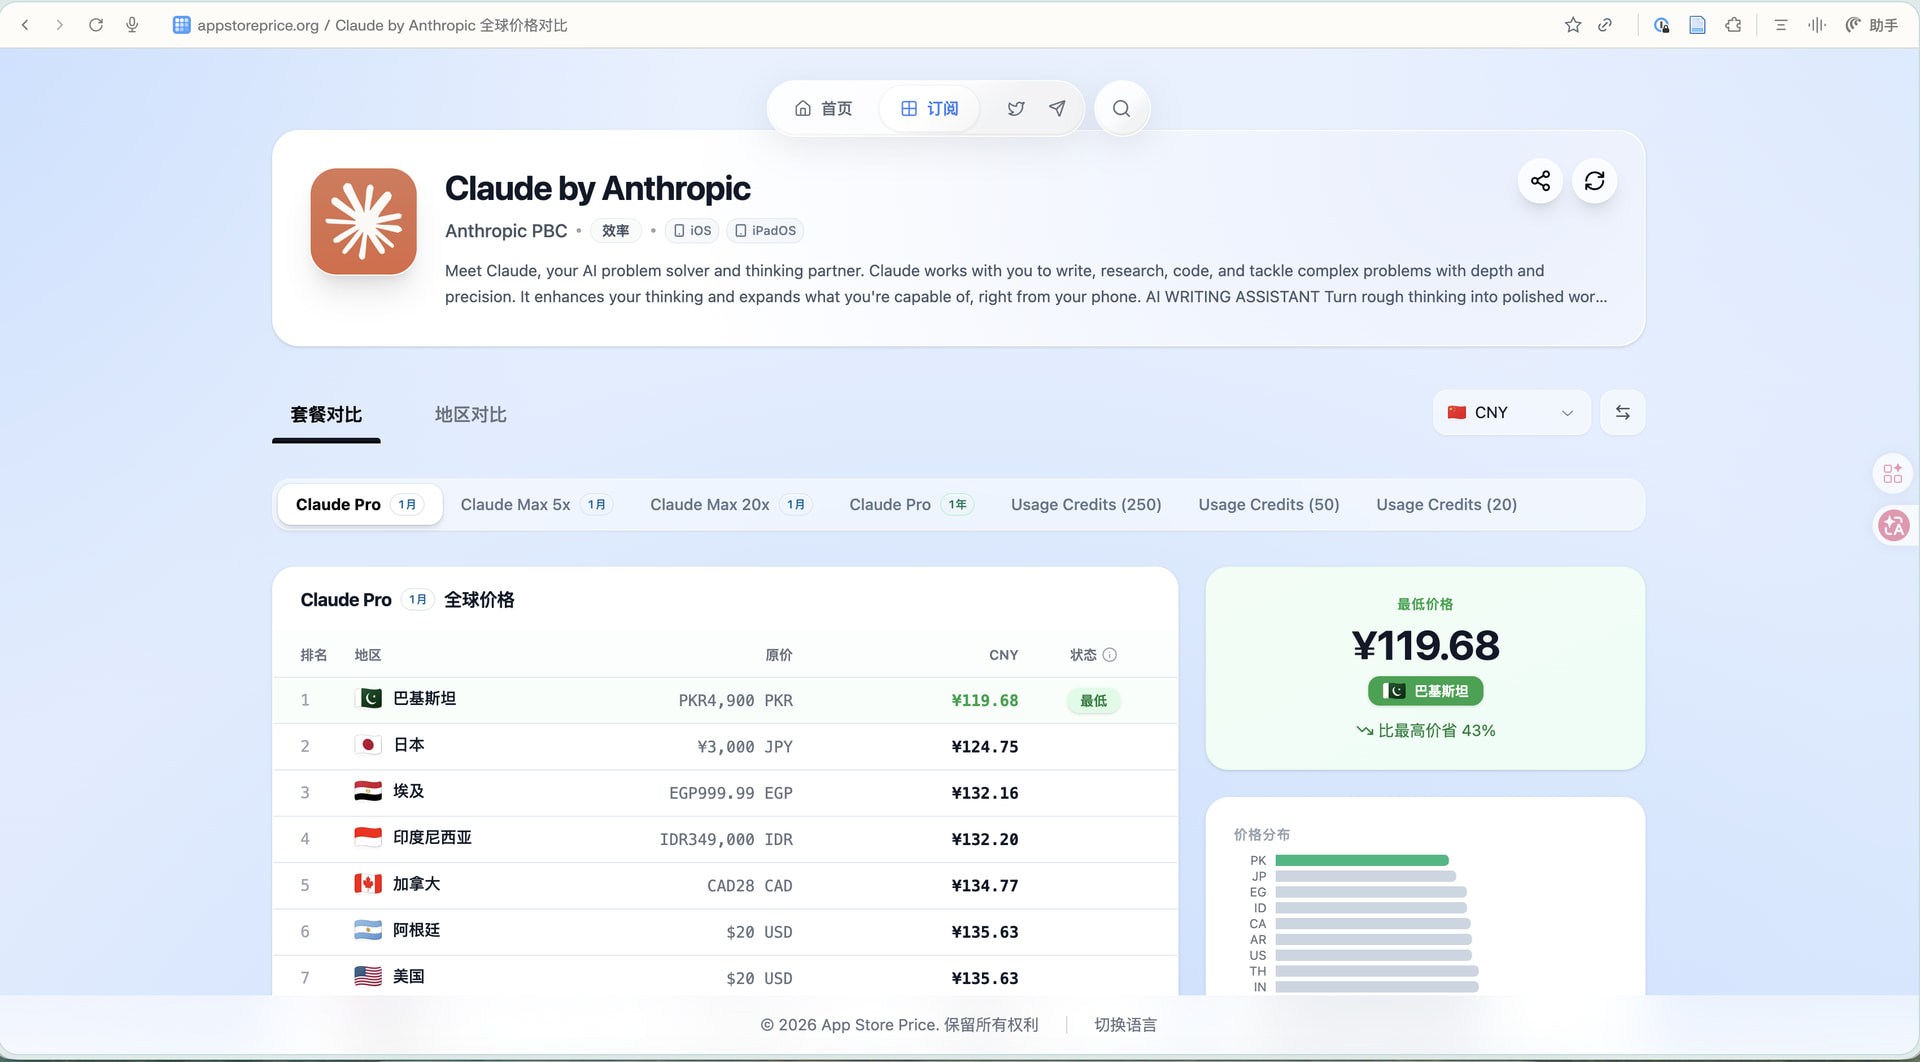Click the 切换语言 link in footer
1920x1062 pixels.
[1125, 1025]
